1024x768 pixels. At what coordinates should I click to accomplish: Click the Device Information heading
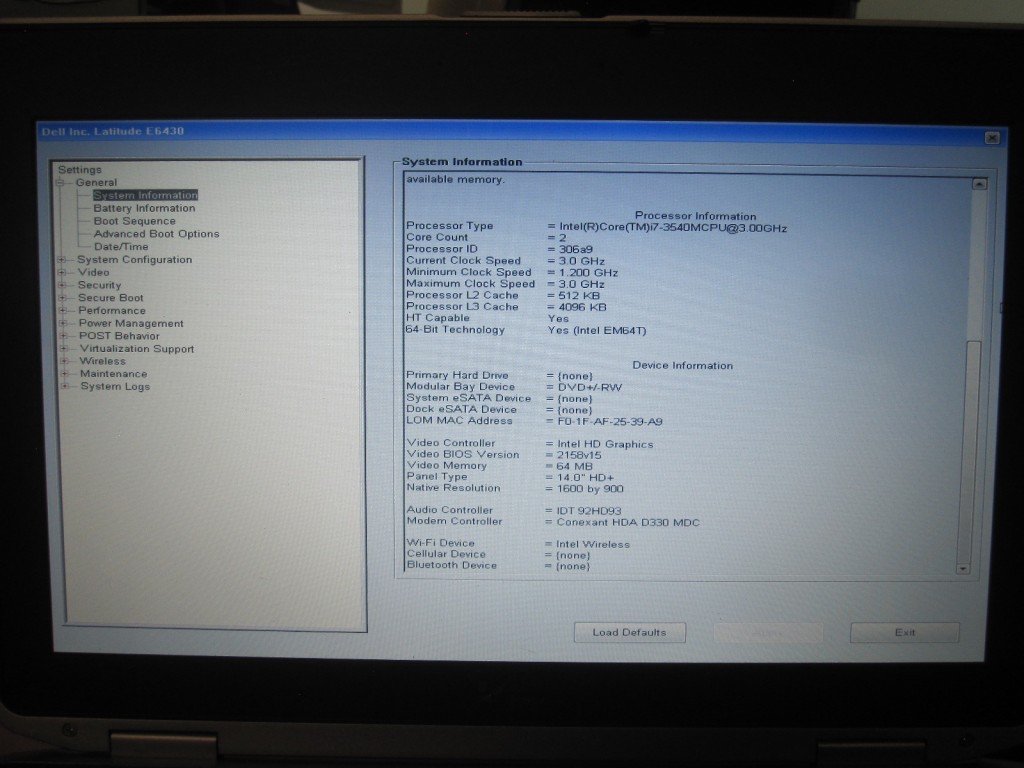tap(682, 366)
